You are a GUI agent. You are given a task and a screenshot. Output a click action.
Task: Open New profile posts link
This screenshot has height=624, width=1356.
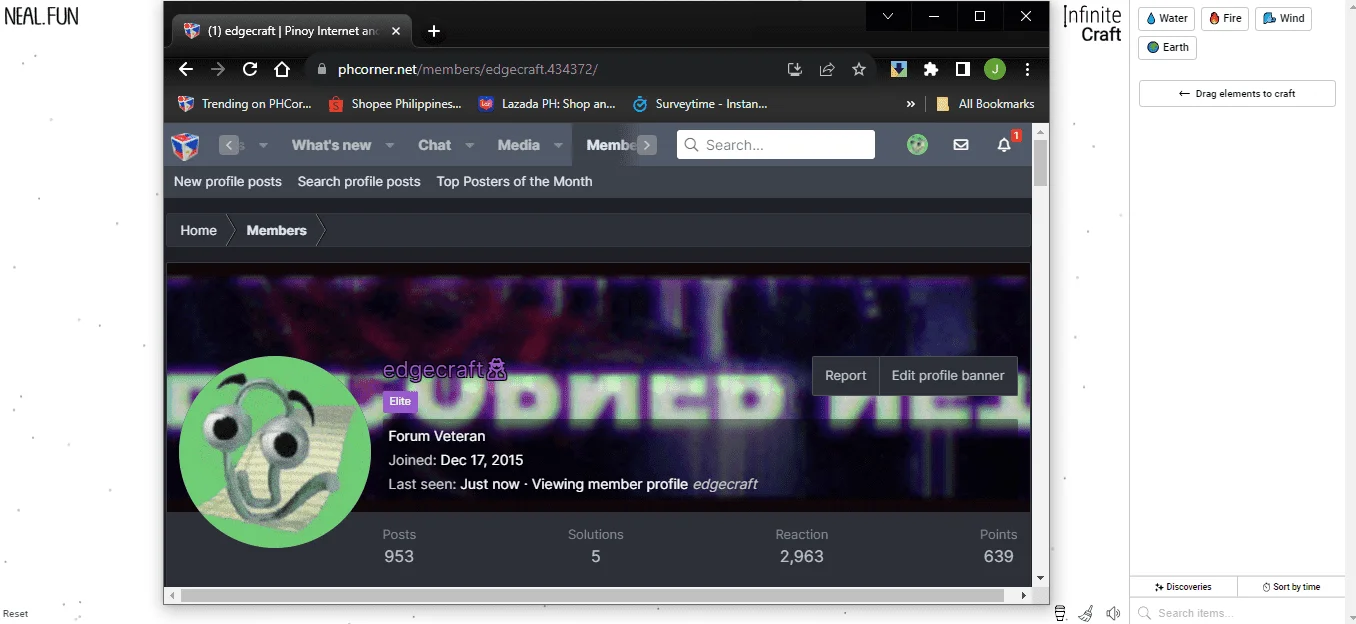tap(228, 181)
